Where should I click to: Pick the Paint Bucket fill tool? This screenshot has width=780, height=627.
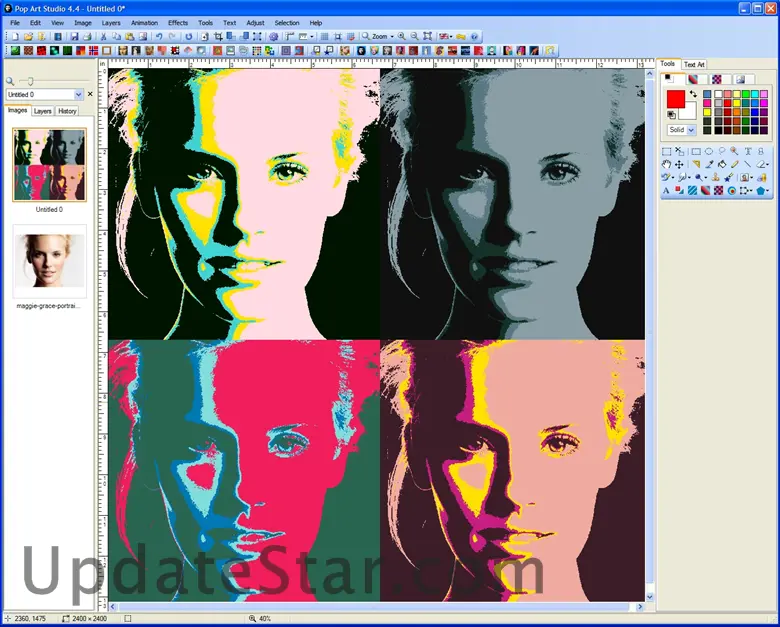point(721,164)
